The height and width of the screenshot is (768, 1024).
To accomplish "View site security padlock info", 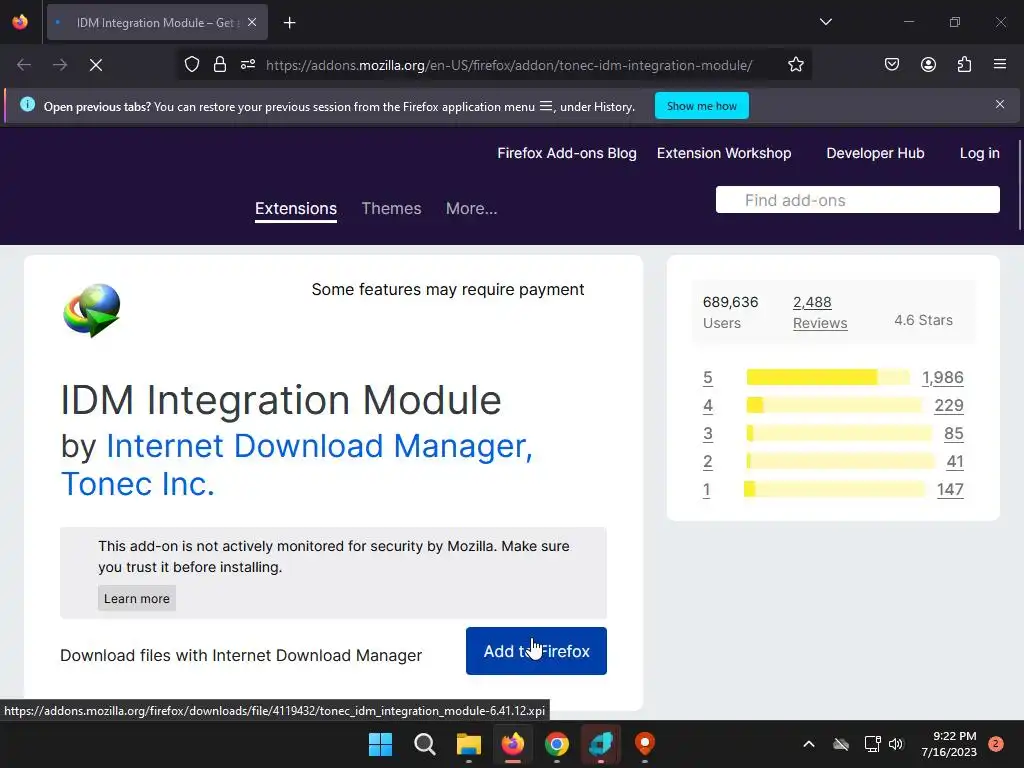I will [220, 65].
